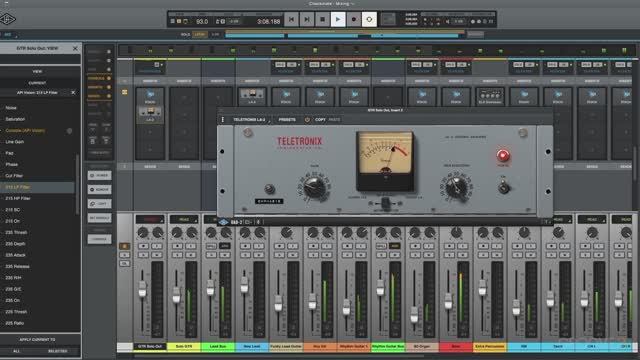Click the red power lamp on Teletronix
Screen dimensions: 640x360
tap(503, 155)
